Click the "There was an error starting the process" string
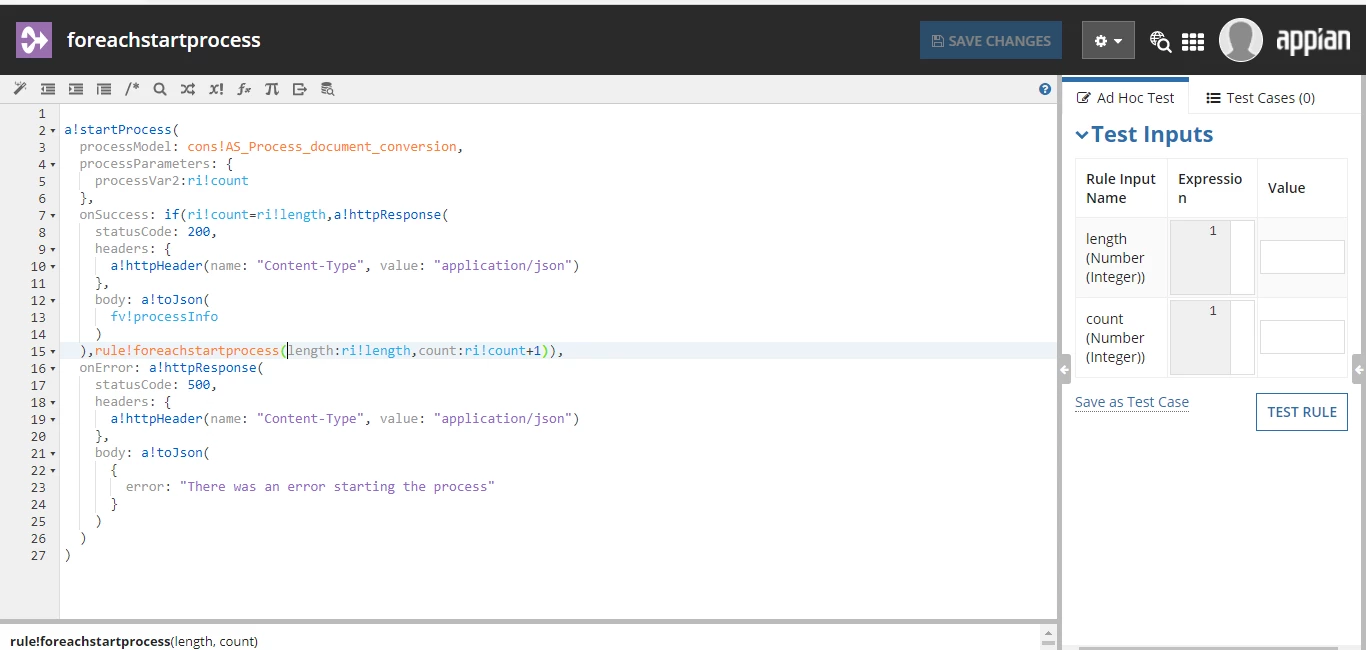Viewport: 1366px width, 650px height. click(337, 487)
